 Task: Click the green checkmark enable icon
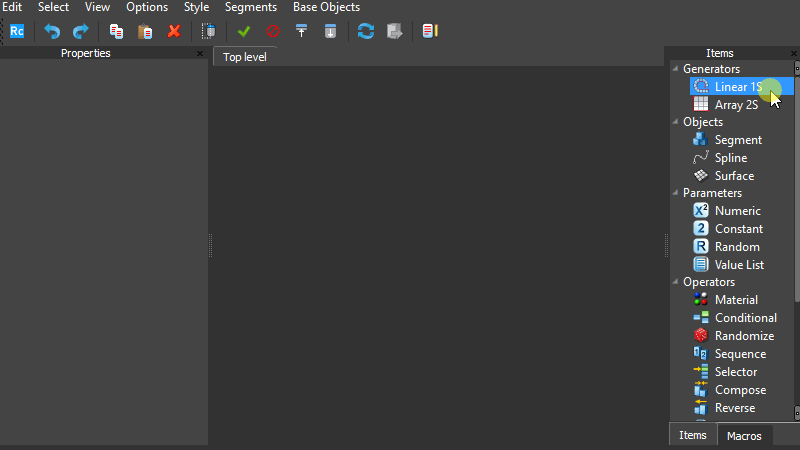pyautogui.click(x=243, y=31)
